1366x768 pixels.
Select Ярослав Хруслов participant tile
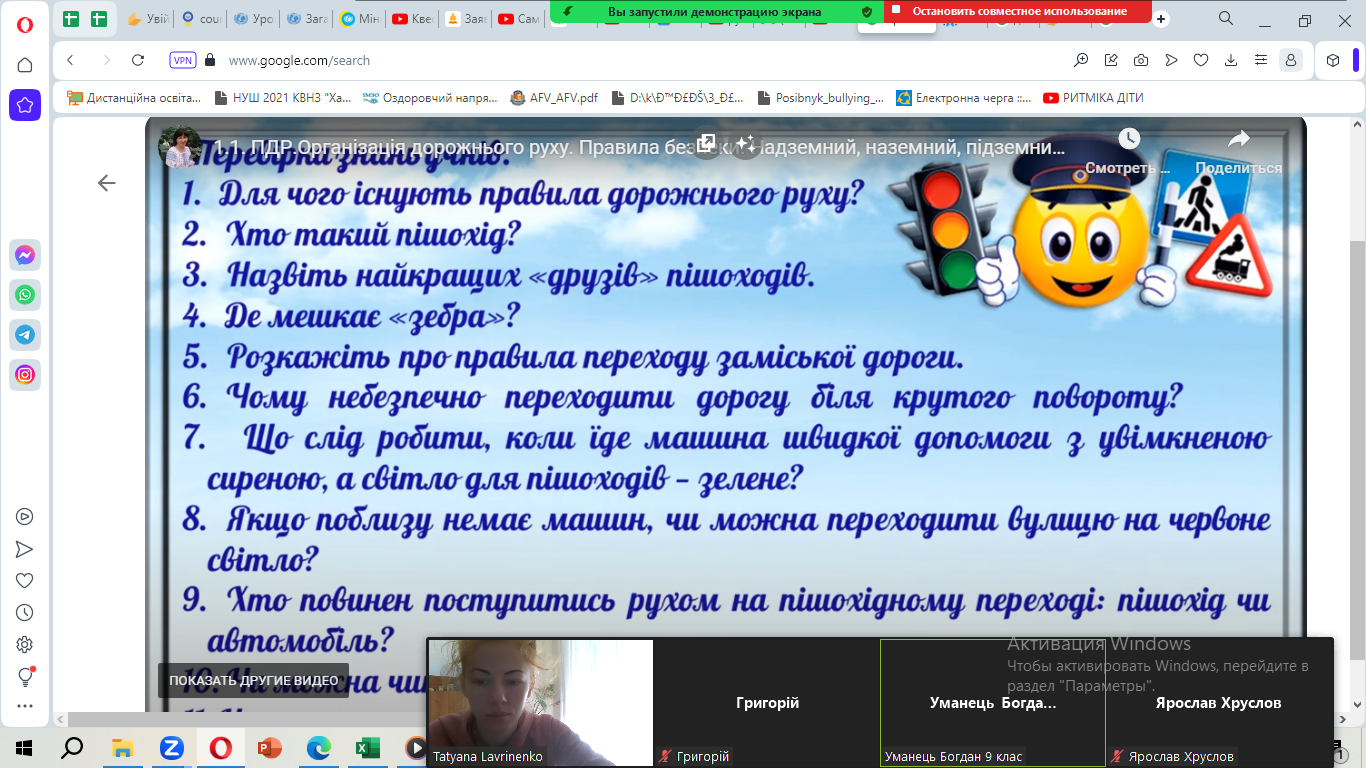[1219, 702]
